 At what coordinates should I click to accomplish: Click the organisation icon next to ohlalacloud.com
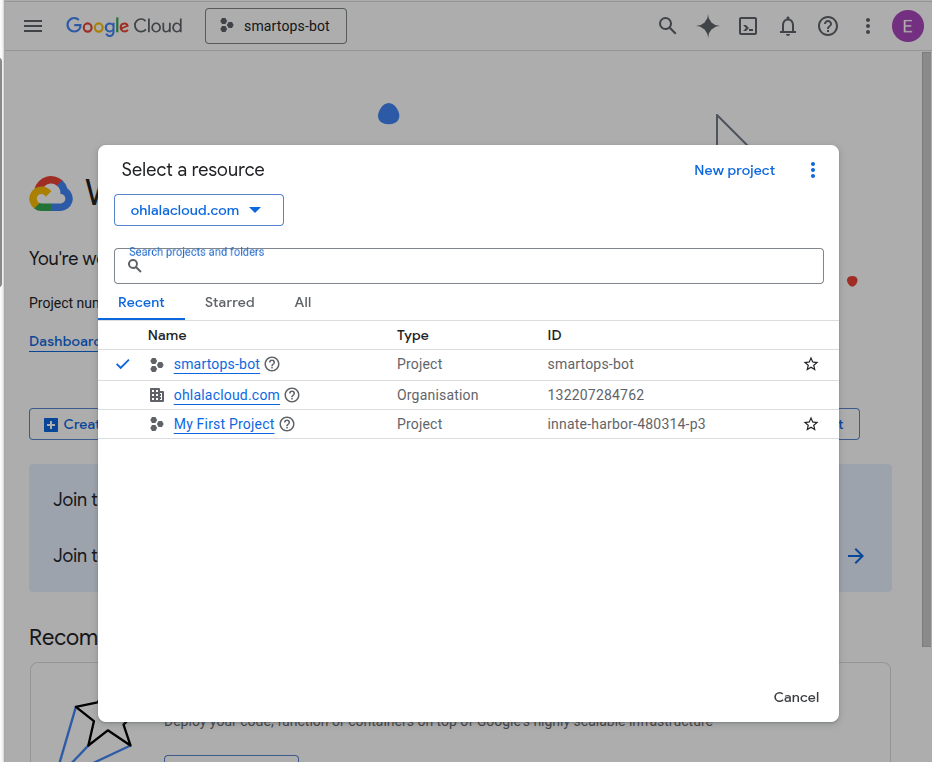tap(157, 394)
